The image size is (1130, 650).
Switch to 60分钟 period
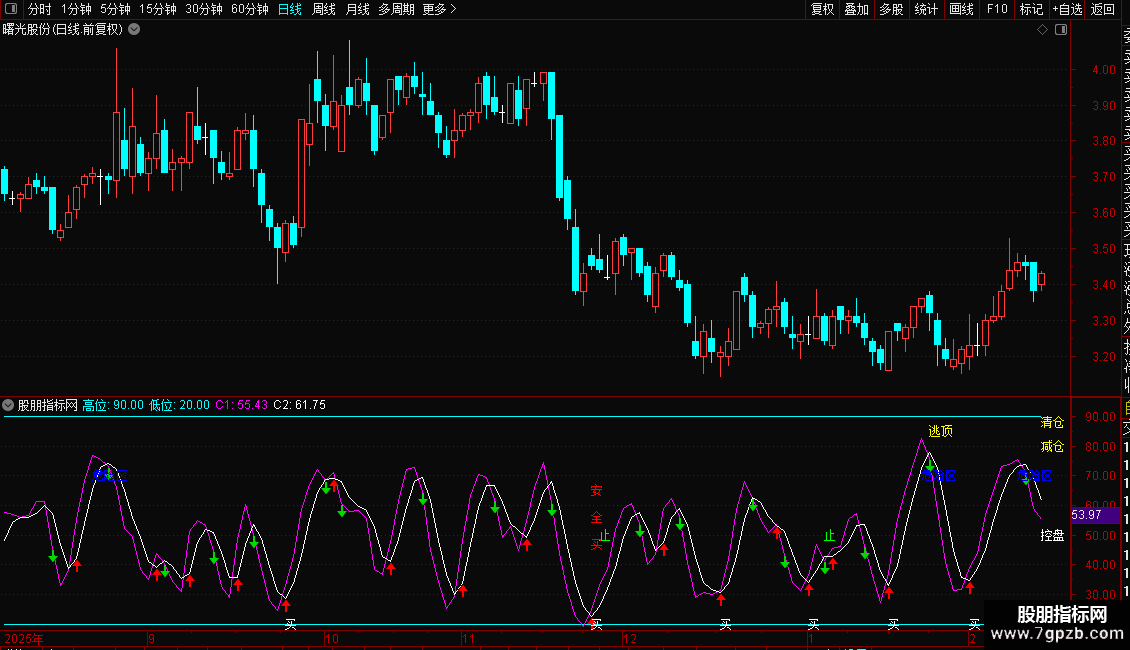249,10
